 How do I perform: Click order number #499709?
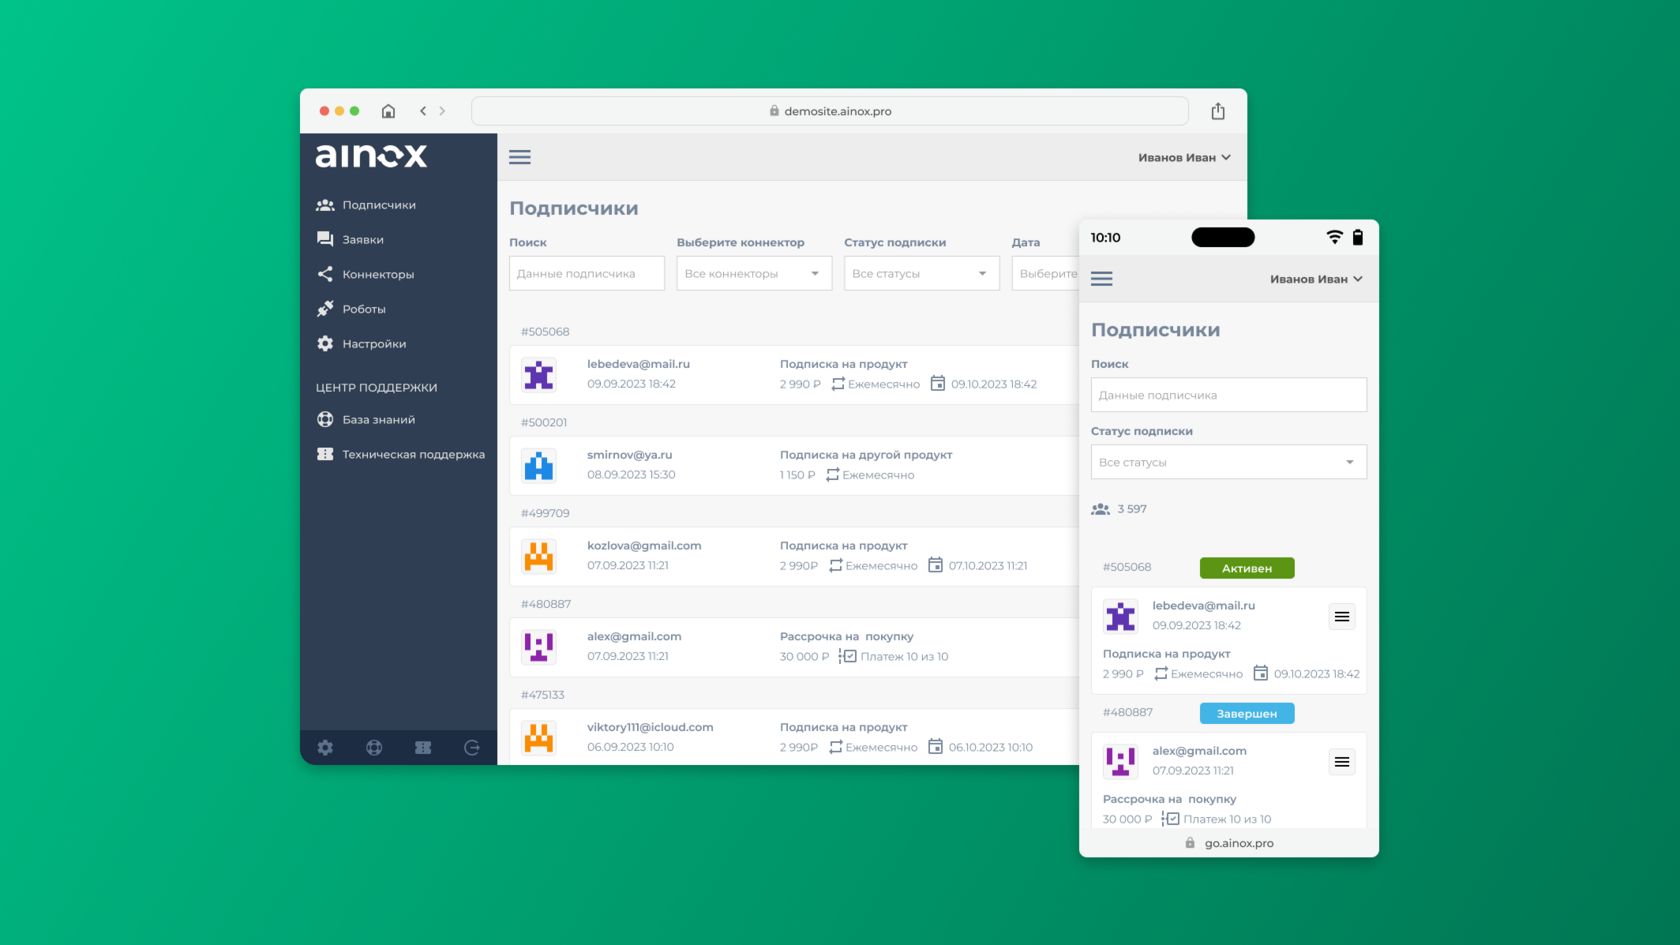[545, 513]
